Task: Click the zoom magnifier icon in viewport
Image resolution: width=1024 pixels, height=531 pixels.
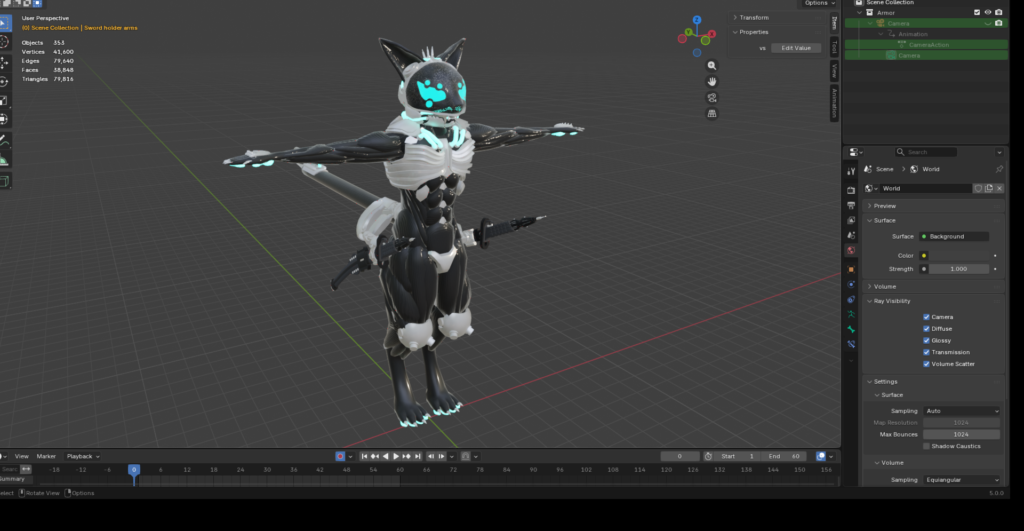Action: tap(712, 65)
